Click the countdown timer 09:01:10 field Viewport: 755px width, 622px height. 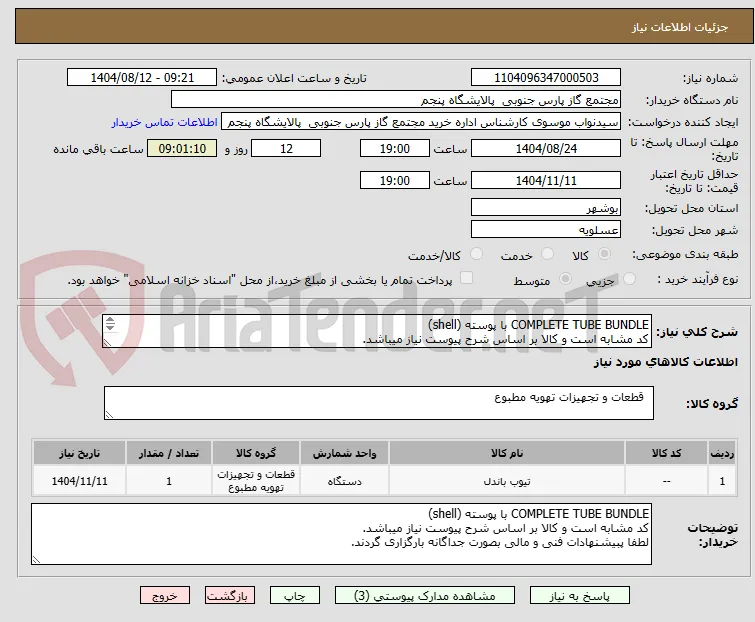(x=182, y=148)
